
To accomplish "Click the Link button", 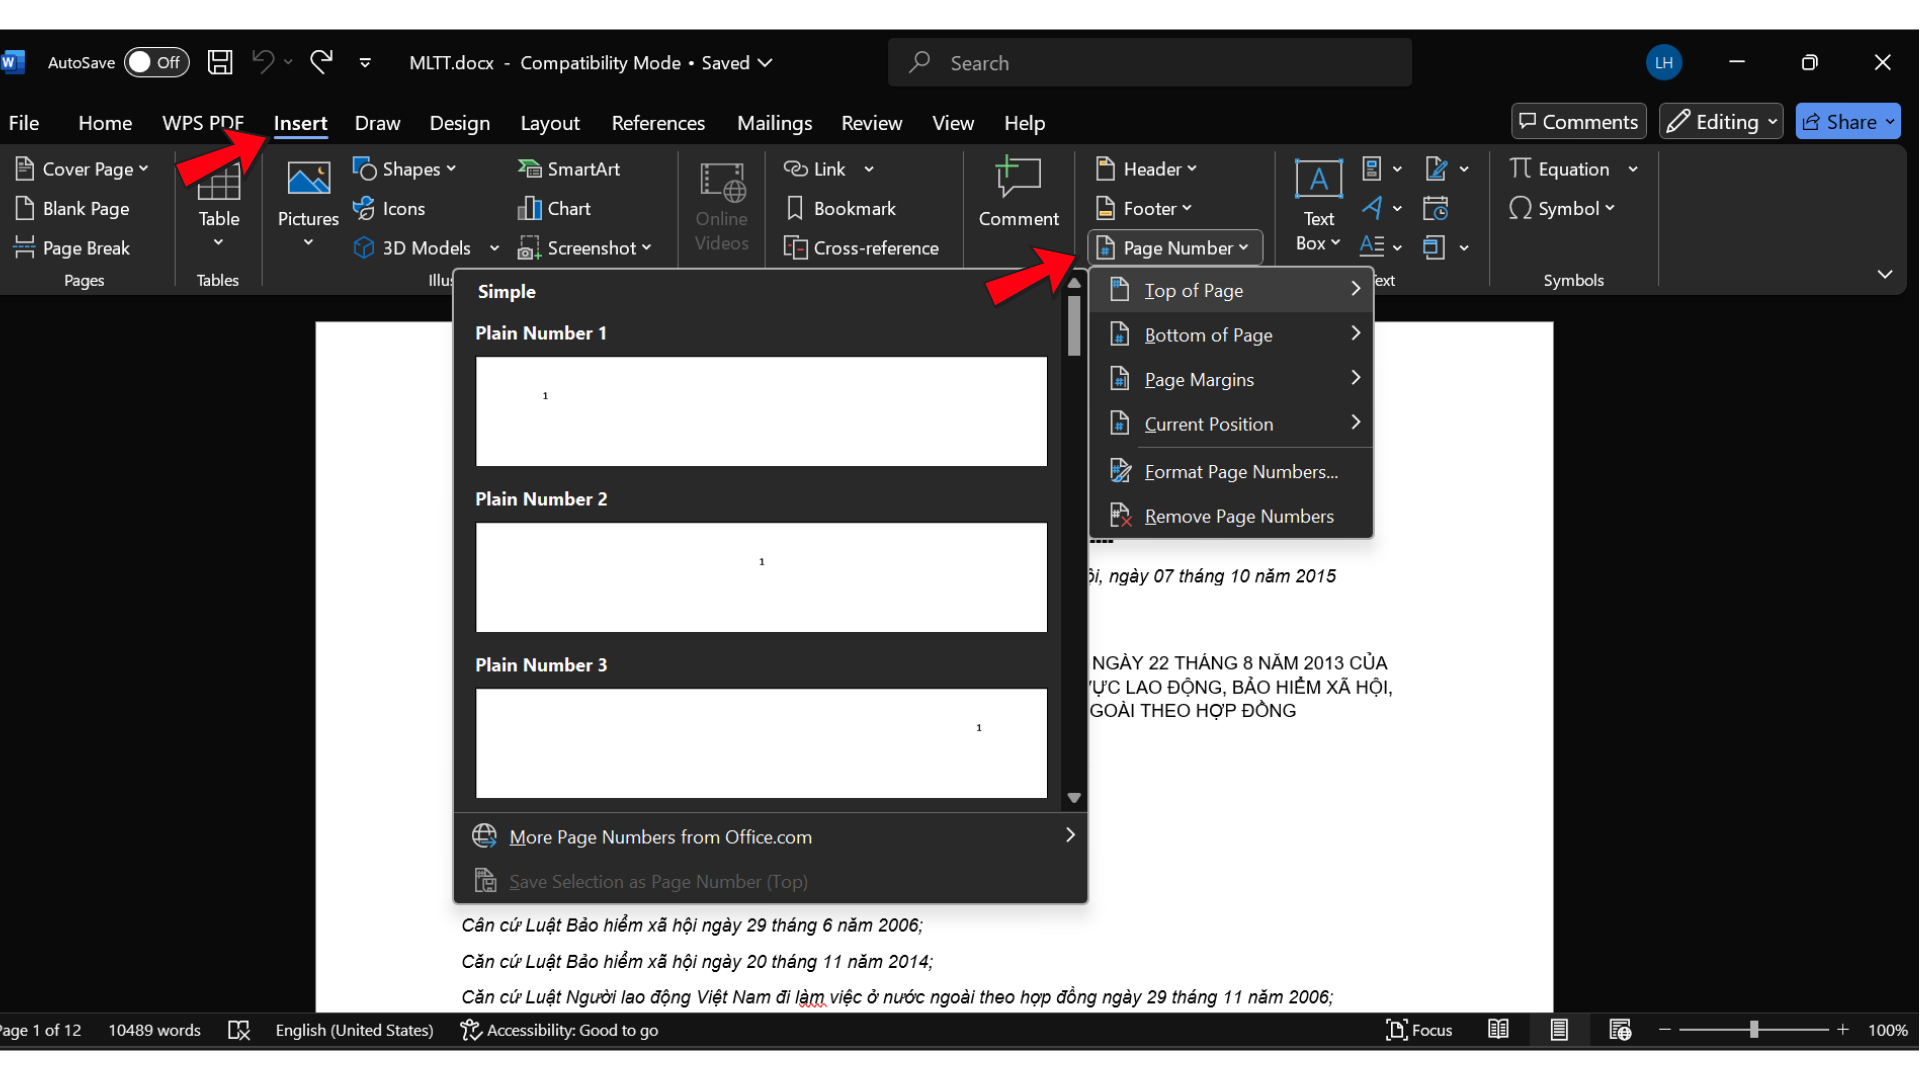I will tap(816, 169).
